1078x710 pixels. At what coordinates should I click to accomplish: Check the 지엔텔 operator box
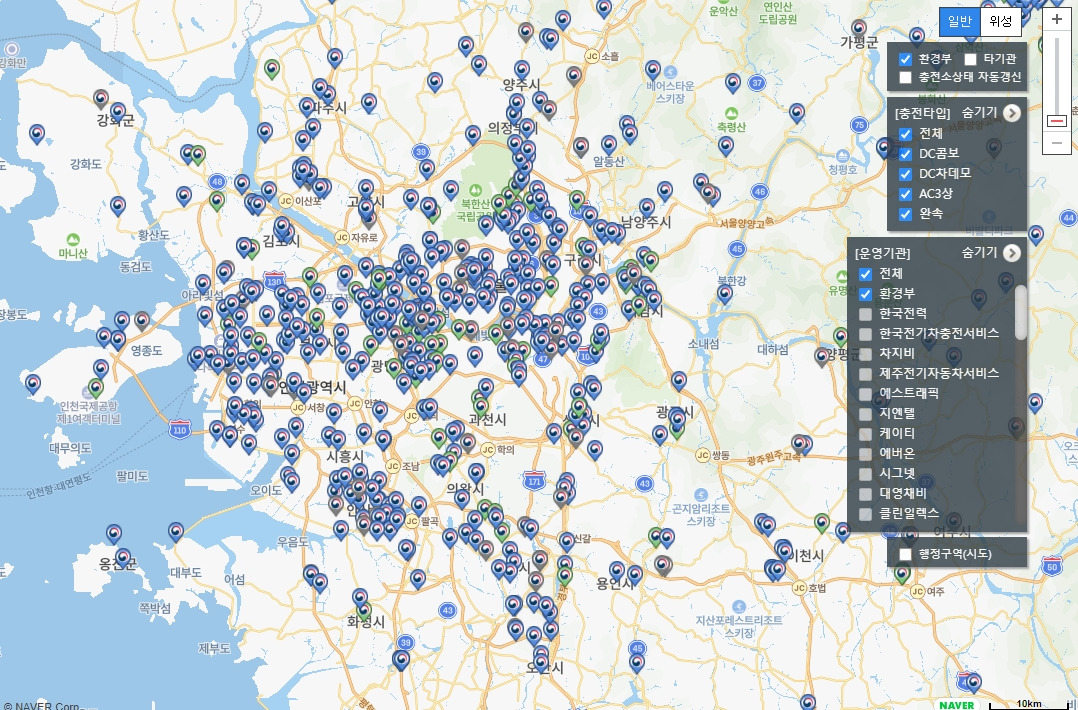[866, 414]
